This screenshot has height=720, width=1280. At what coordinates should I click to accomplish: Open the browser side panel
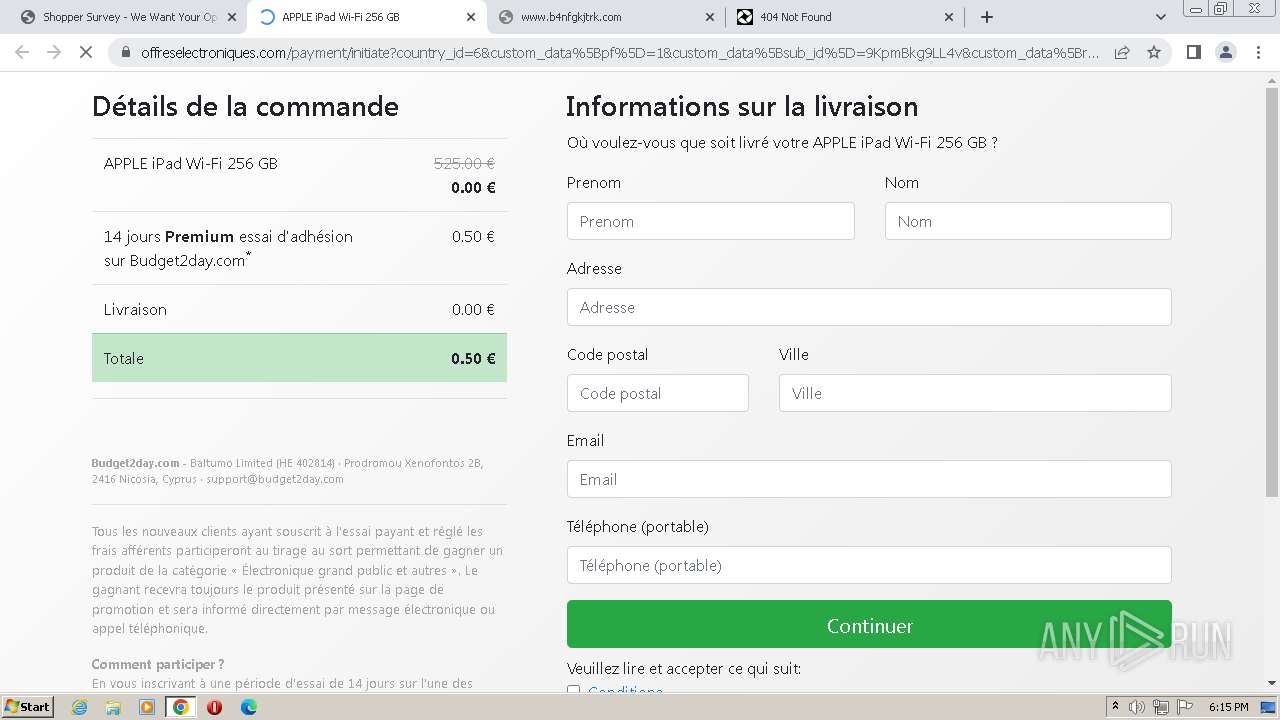point(1193,52)
